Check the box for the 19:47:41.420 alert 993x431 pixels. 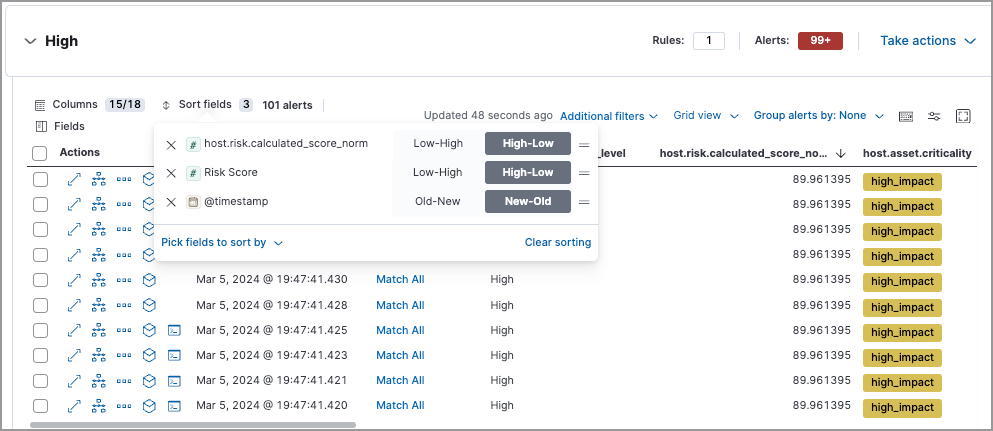point(40,405)
